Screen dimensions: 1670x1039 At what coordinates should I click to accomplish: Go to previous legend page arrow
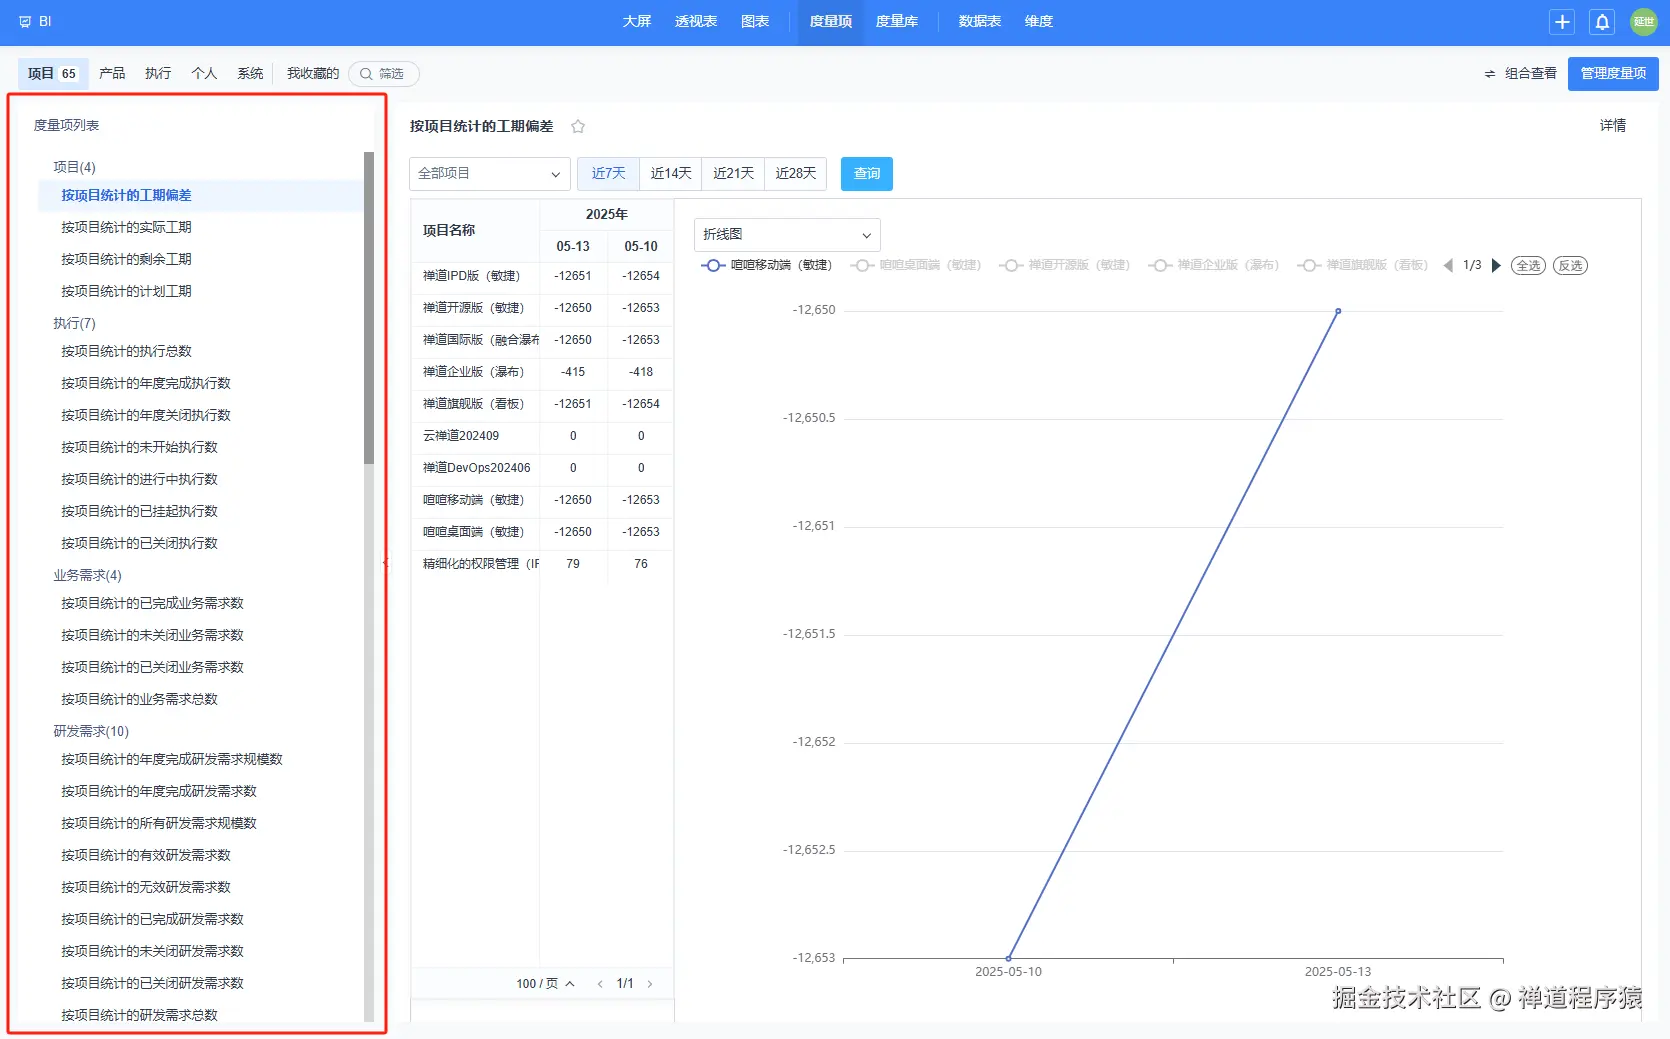[1447, 265]
